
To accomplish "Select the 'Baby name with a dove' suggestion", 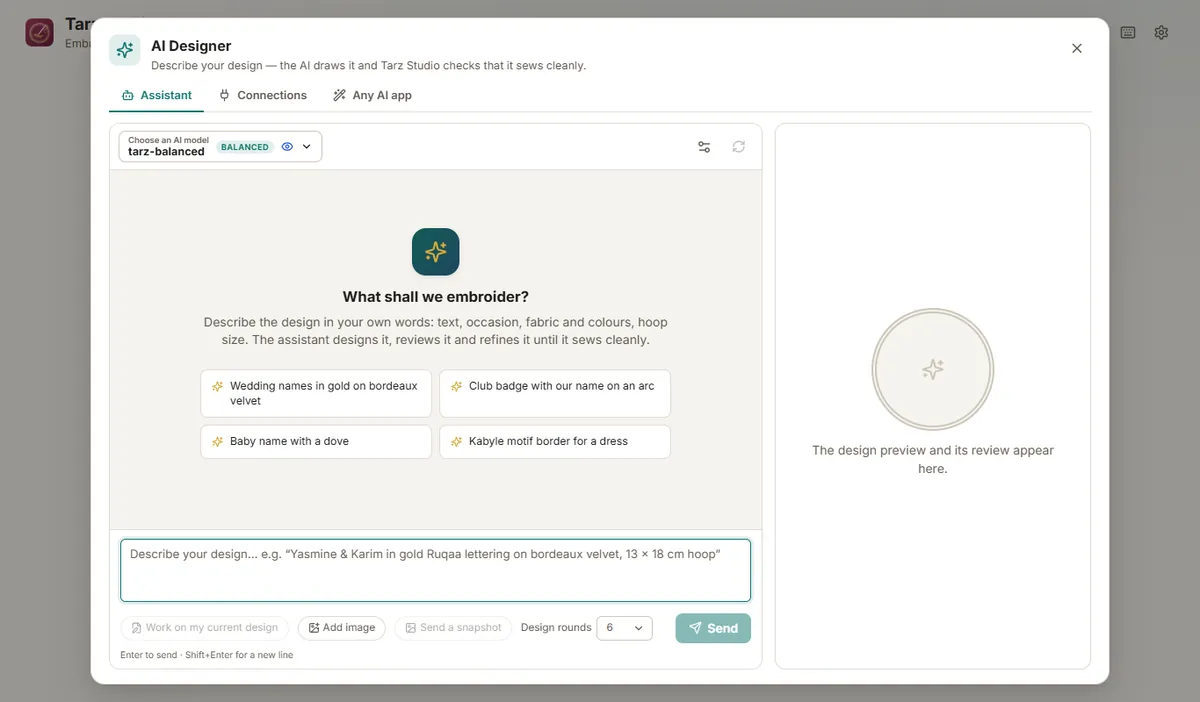I will click(316, 441).
